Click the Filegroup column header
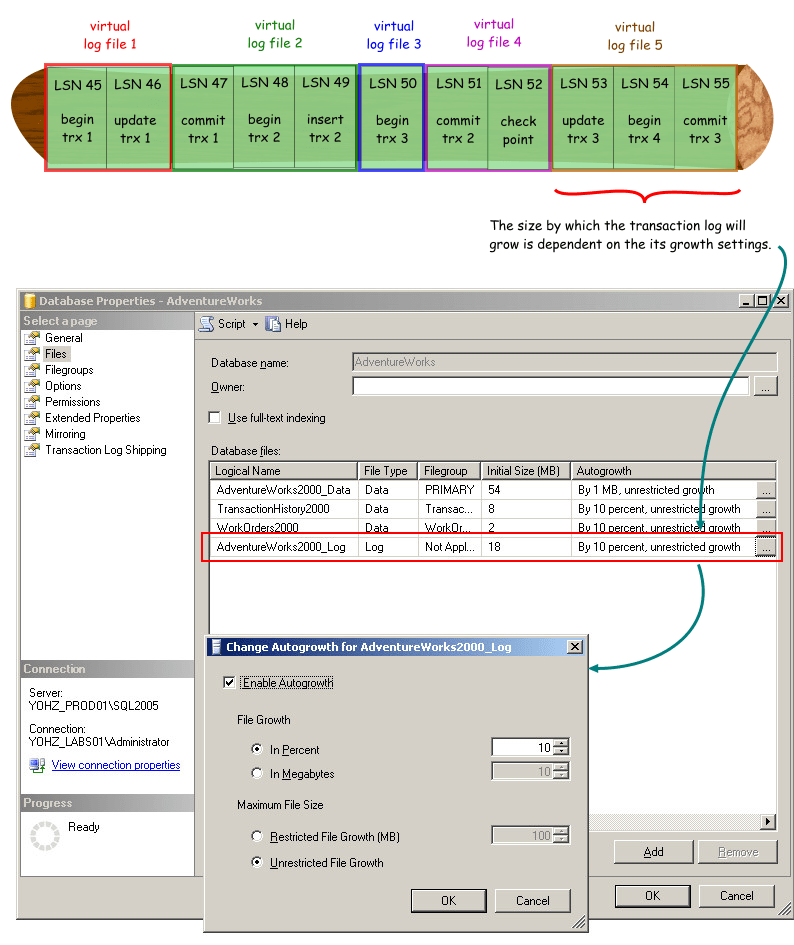The image size is (794, 945). click(449, 471)
